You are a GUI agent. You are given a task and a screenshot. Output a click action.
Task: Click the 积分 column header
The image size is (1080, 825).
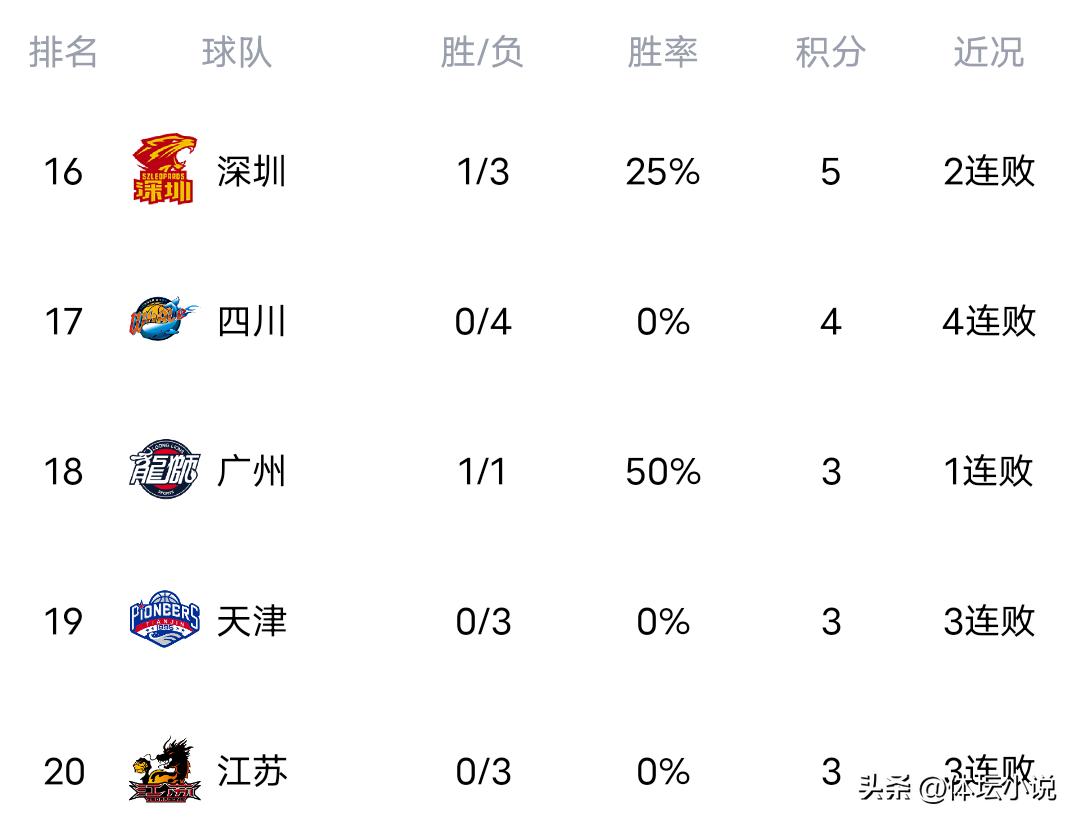tap(830, 52)
